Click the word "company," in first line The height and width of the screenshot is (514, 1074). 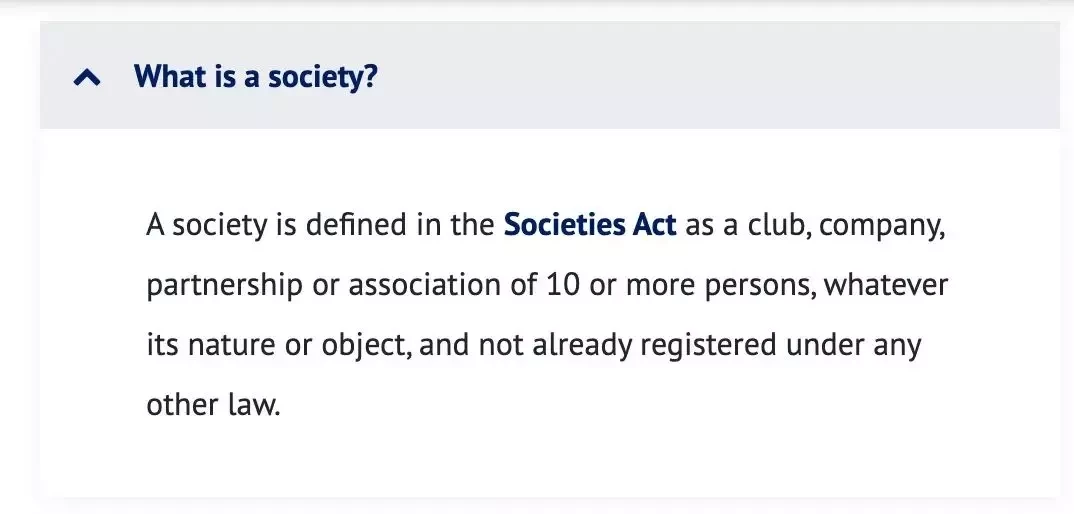[882, 226]
